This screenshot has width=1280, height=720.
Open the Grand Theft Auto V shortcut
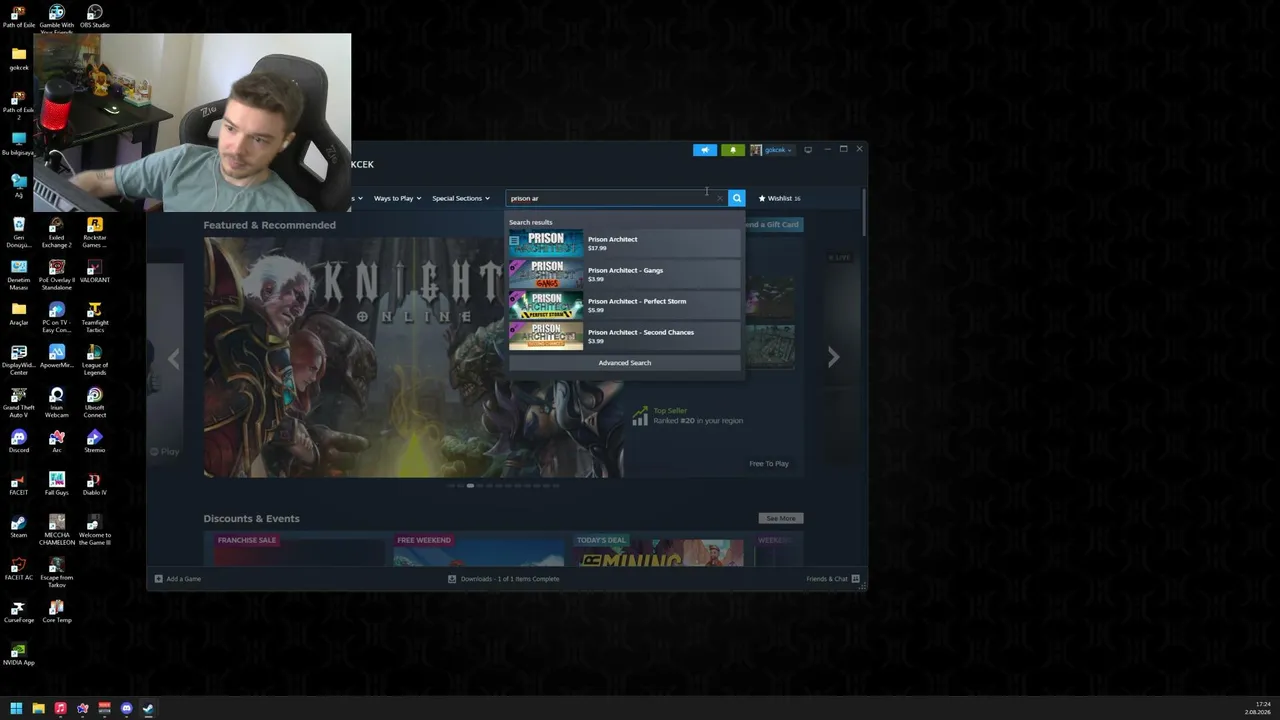(x=19, y=402)
